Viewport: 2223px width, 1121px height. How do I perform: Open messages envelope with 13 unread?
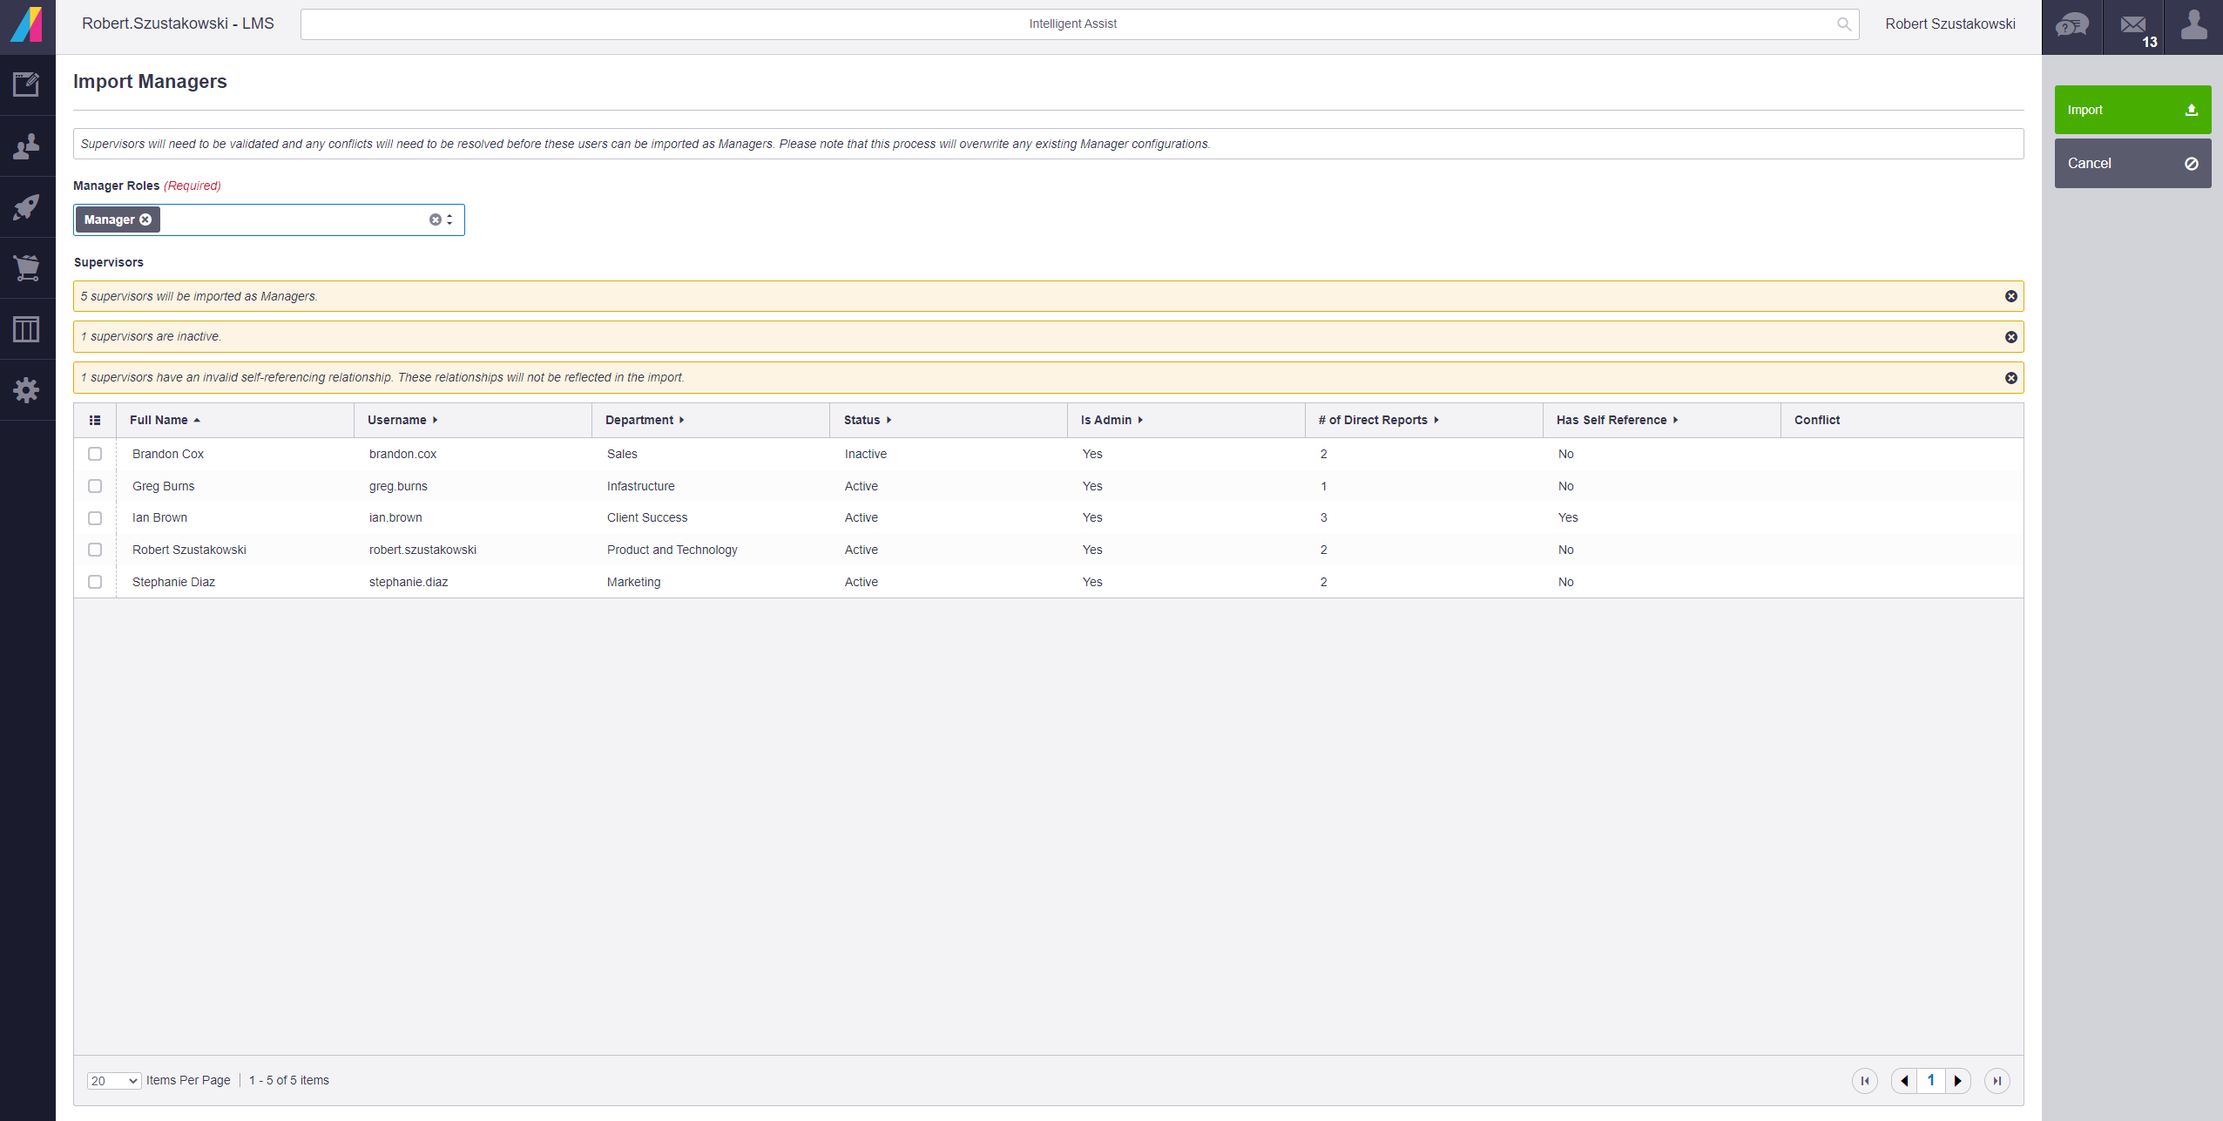[2134, 26]
